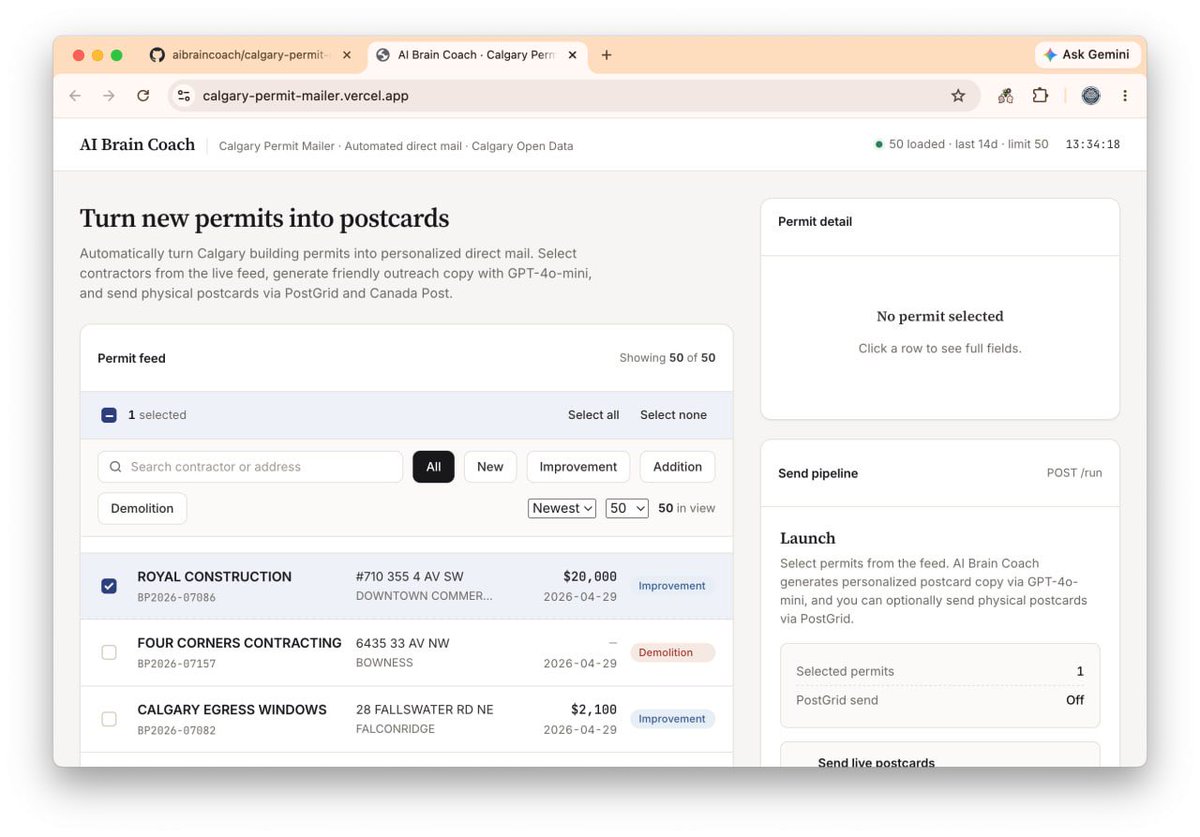Click Select all in permit feed

[x=594, y=415]
